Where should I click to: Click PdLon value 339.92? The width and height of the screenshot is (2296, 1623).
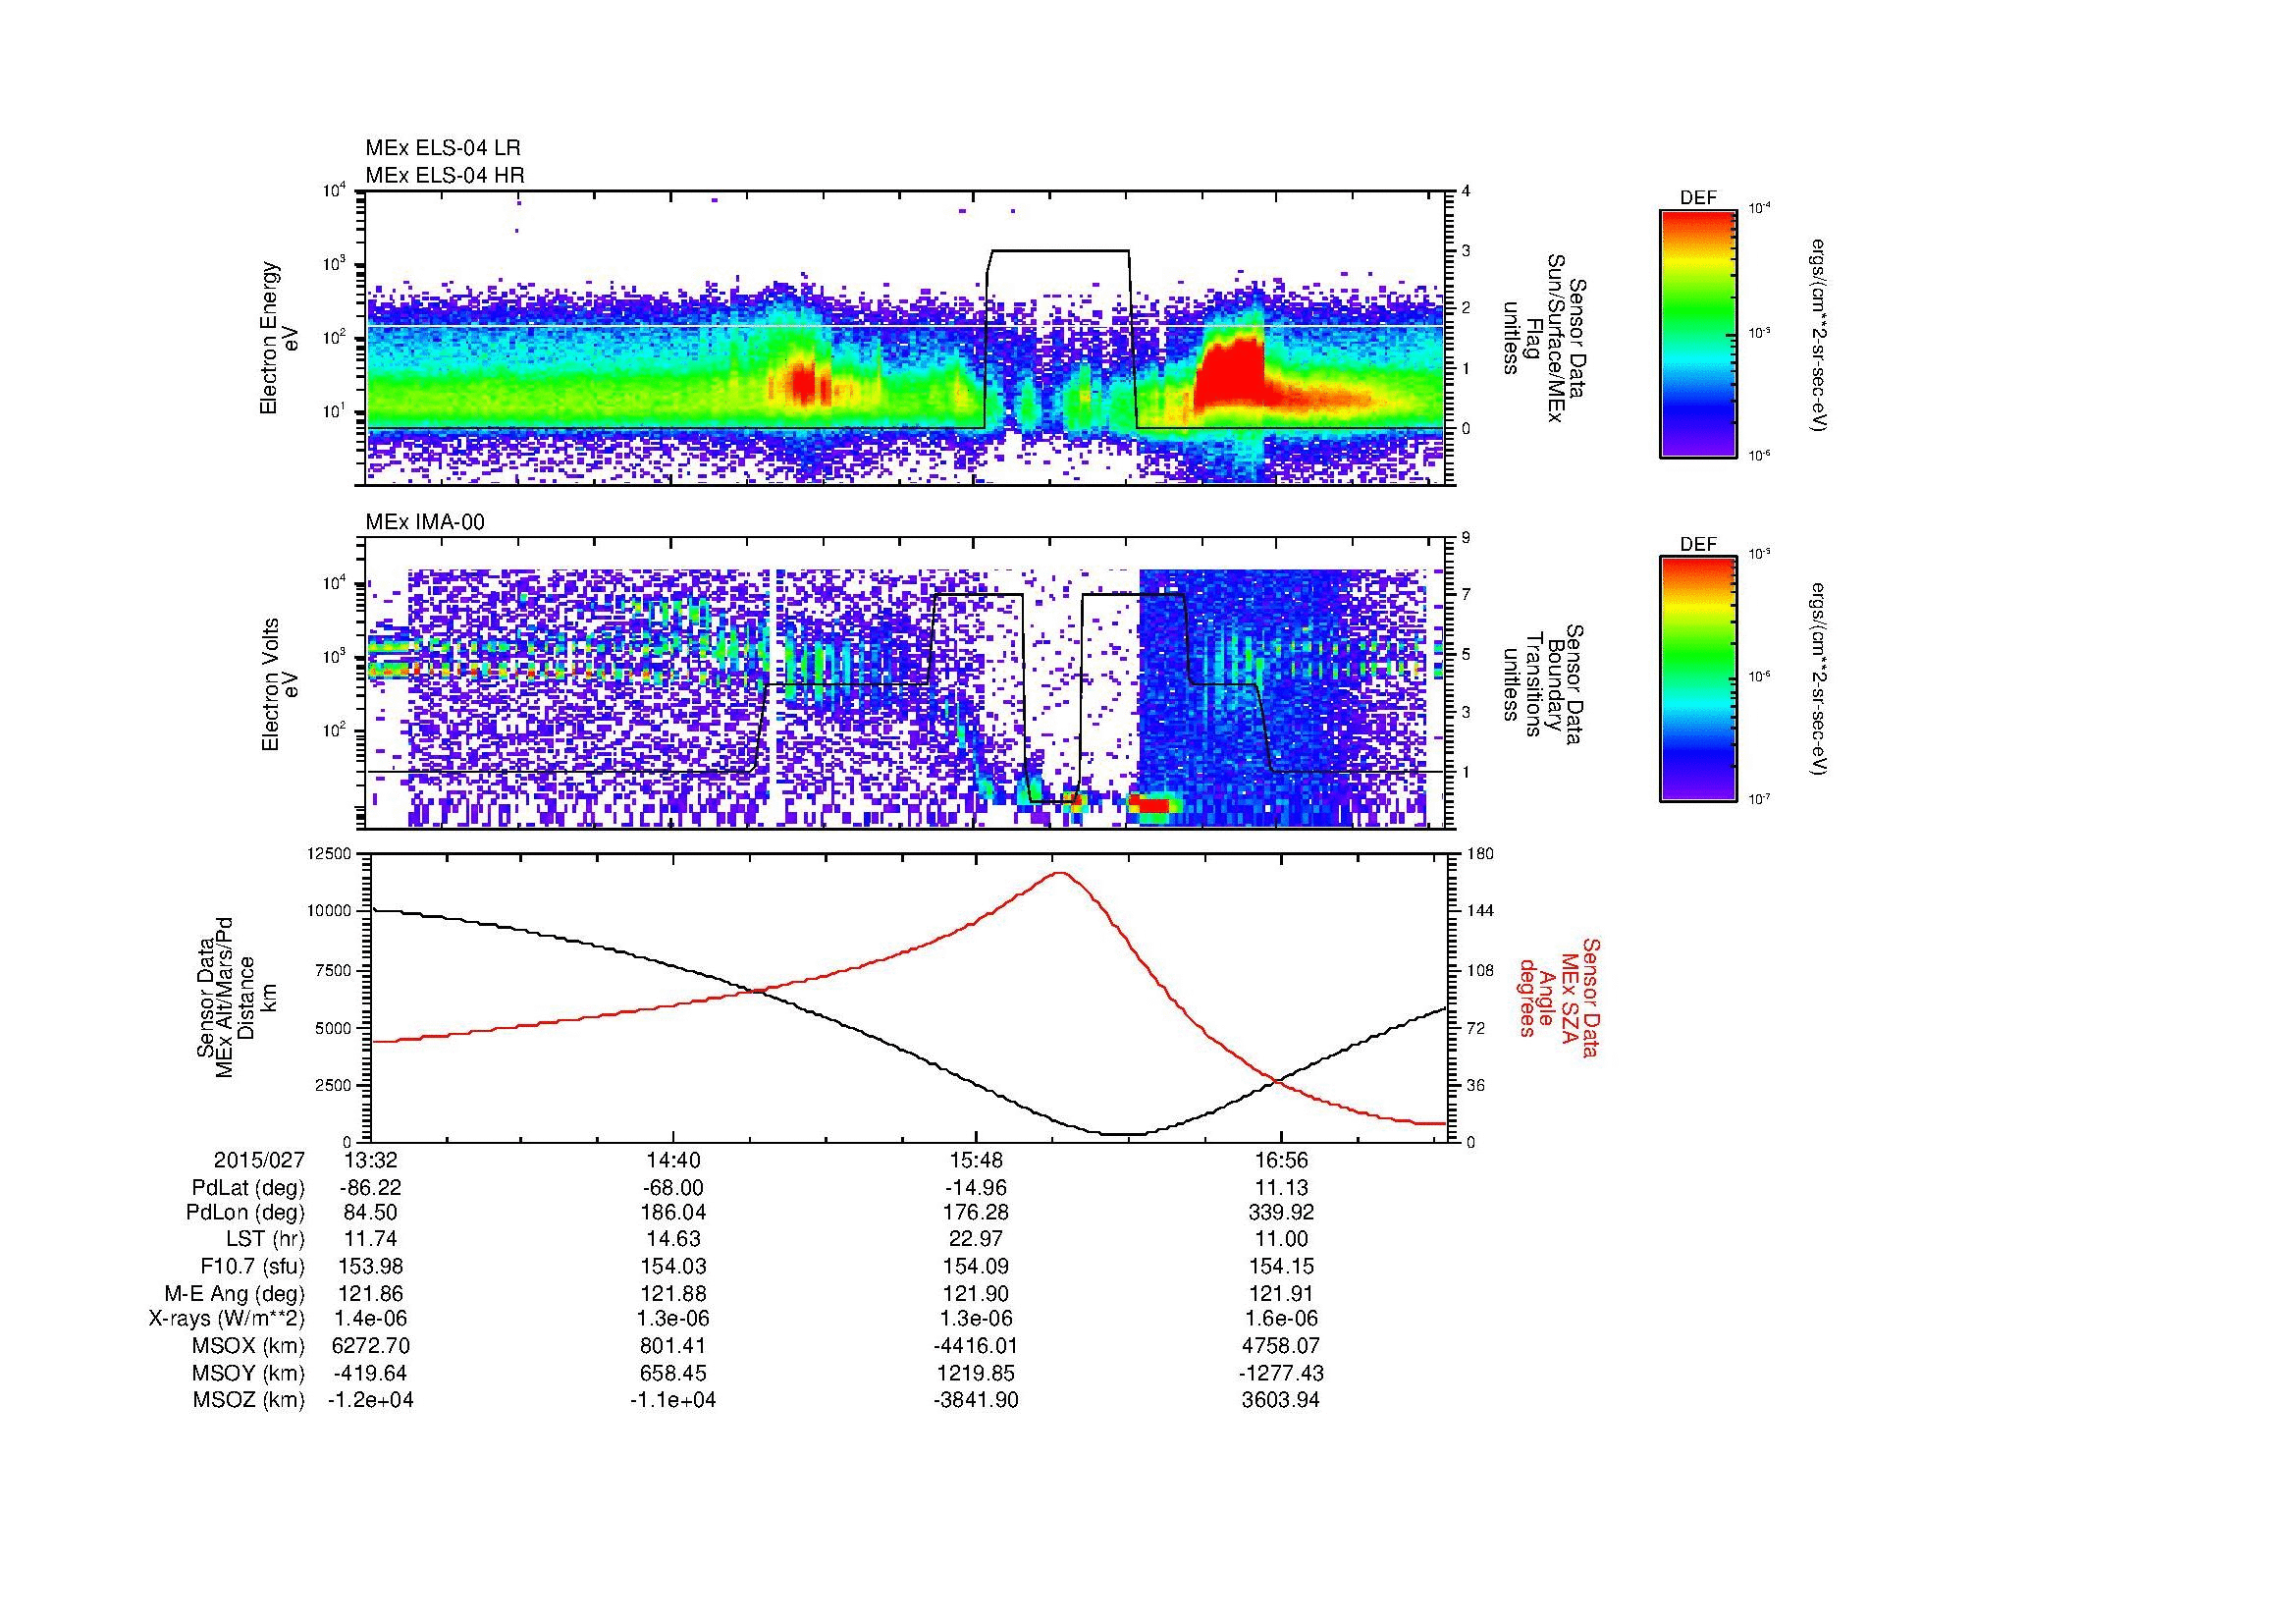[1281, 1213]
